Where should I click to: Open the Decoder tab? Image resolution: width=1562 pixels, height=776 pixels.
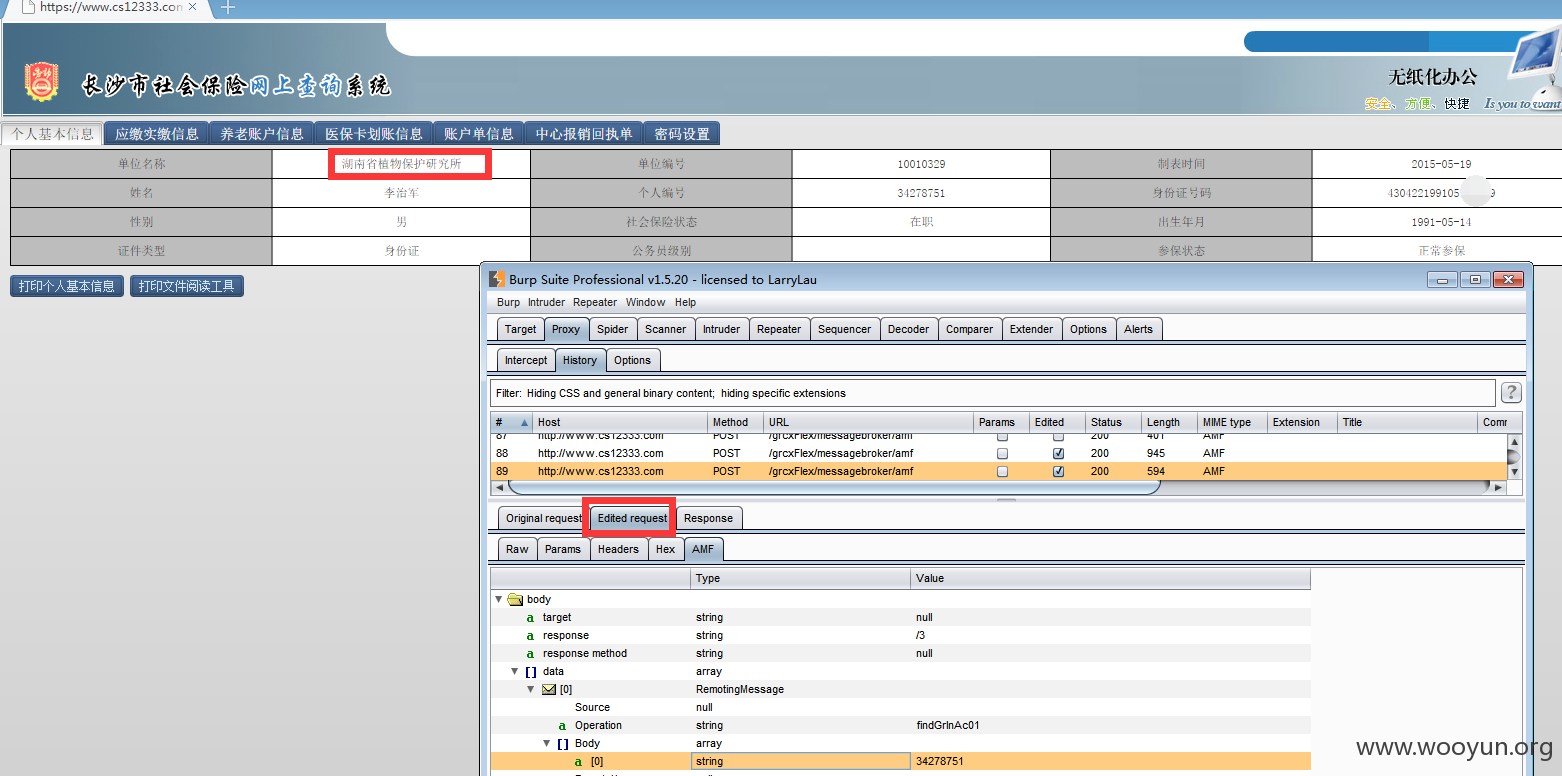908,329
